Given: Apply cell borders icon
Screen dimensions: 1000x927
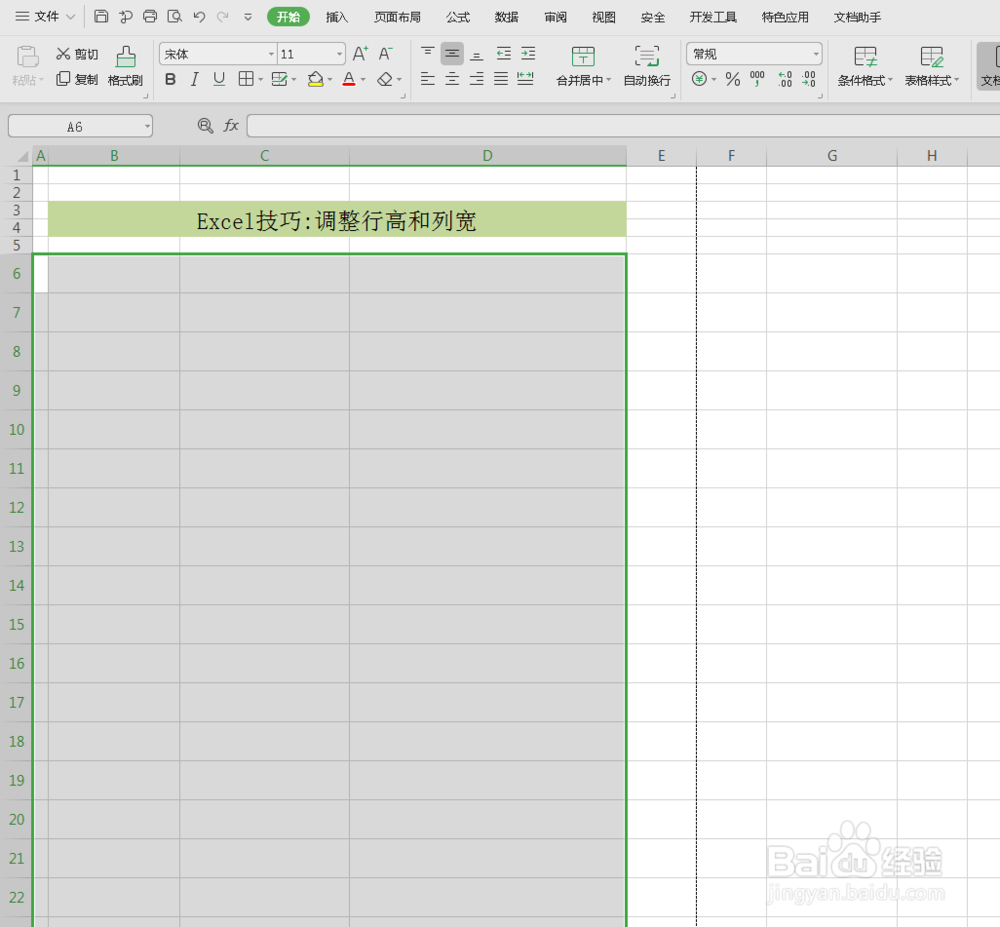Looking at the screenshot, I should point(246,78).
